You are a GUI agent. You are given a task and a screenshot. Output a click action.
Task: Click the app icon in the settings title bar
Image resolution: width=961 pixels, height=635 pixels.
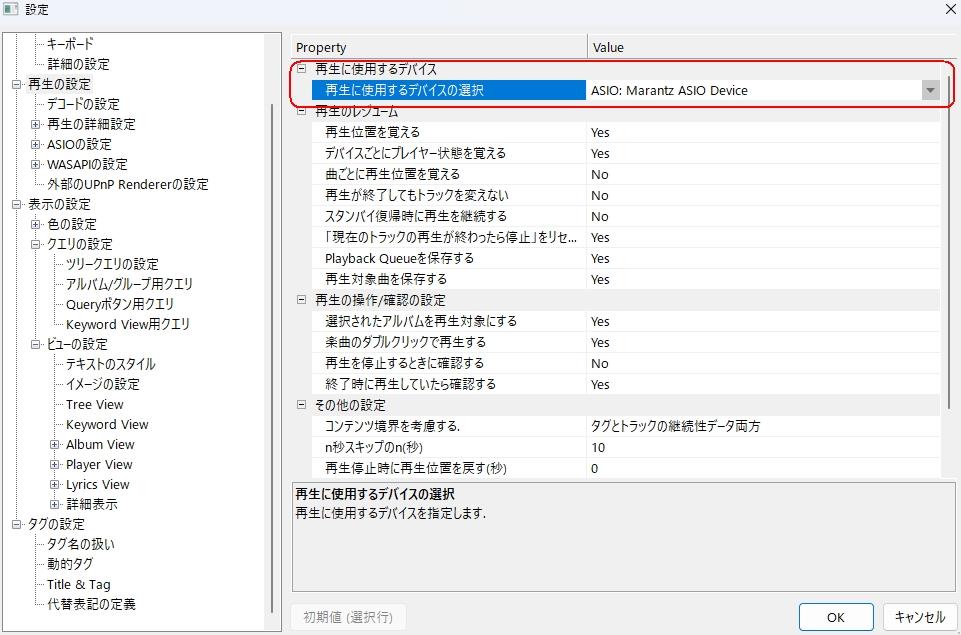[x=10, y=9]
